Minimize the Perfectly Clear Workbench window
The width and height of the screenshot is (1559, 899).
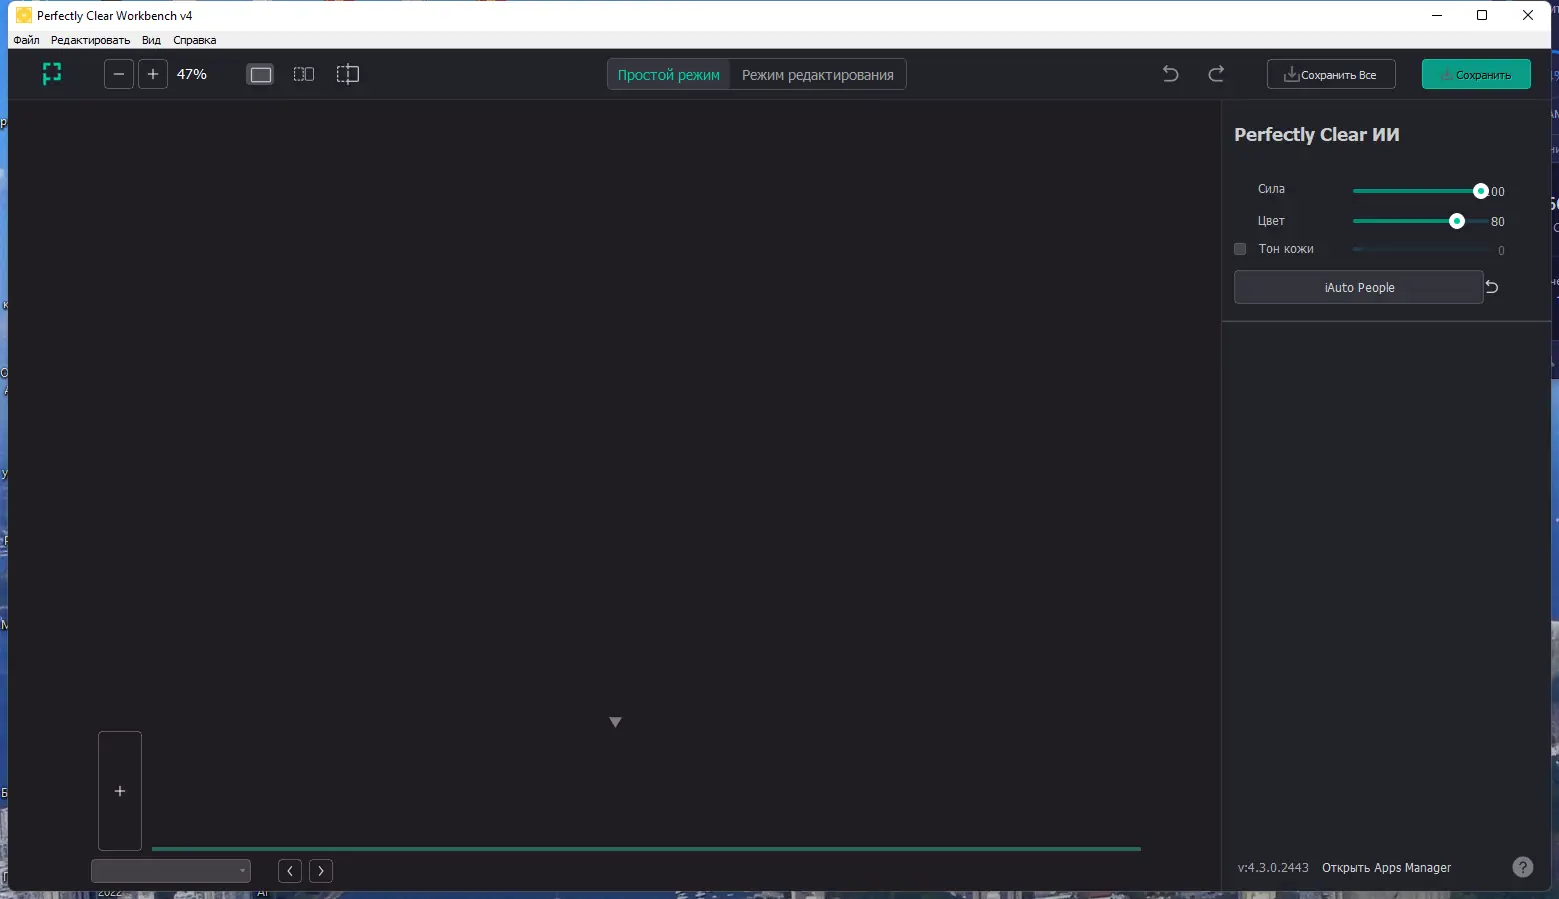click(1437, 15)
